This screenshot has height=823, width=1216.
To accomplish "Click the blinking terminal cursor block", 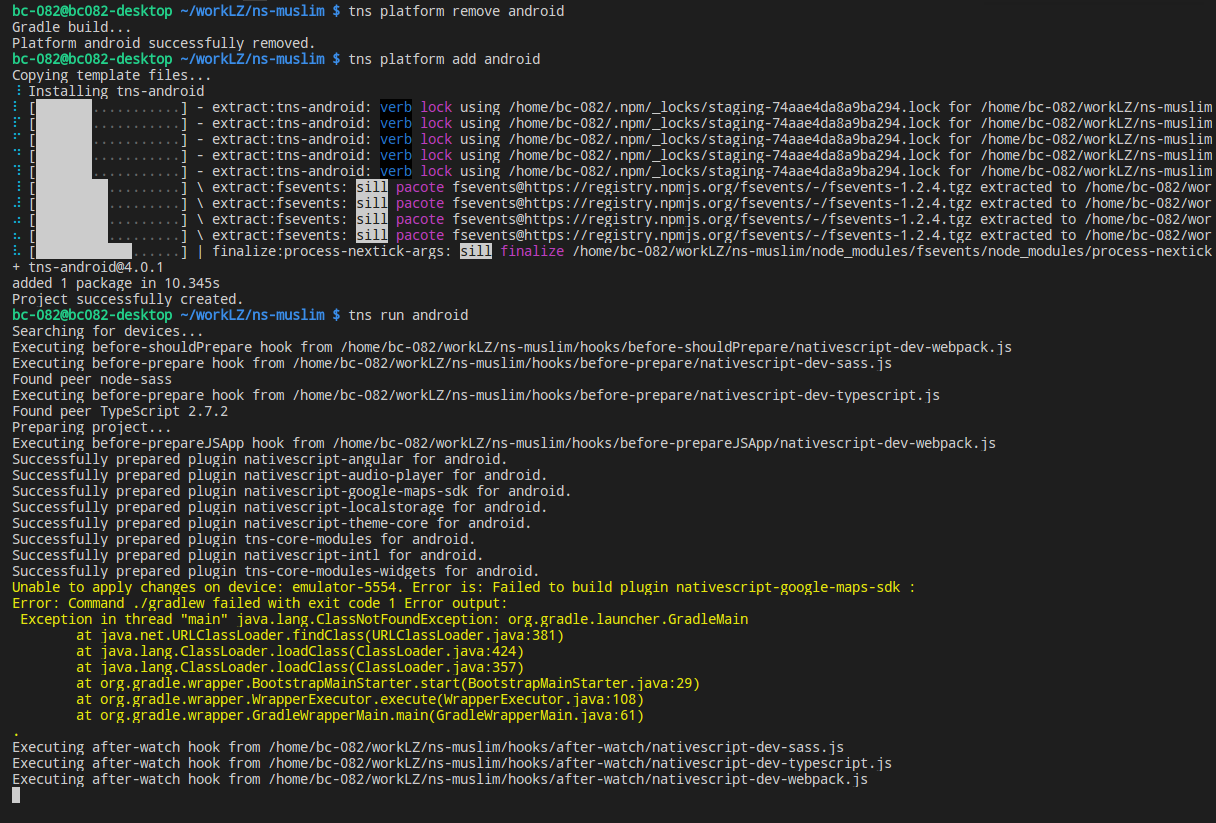I will pos(14,794).
